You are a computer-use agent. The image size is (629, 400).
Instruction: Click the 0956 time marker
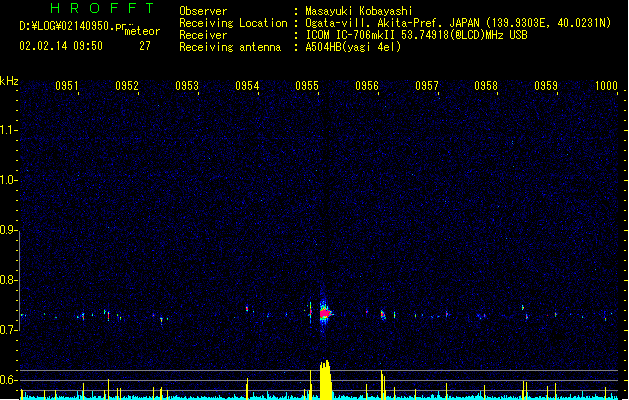pyautogui.click(x=367, y=86)
